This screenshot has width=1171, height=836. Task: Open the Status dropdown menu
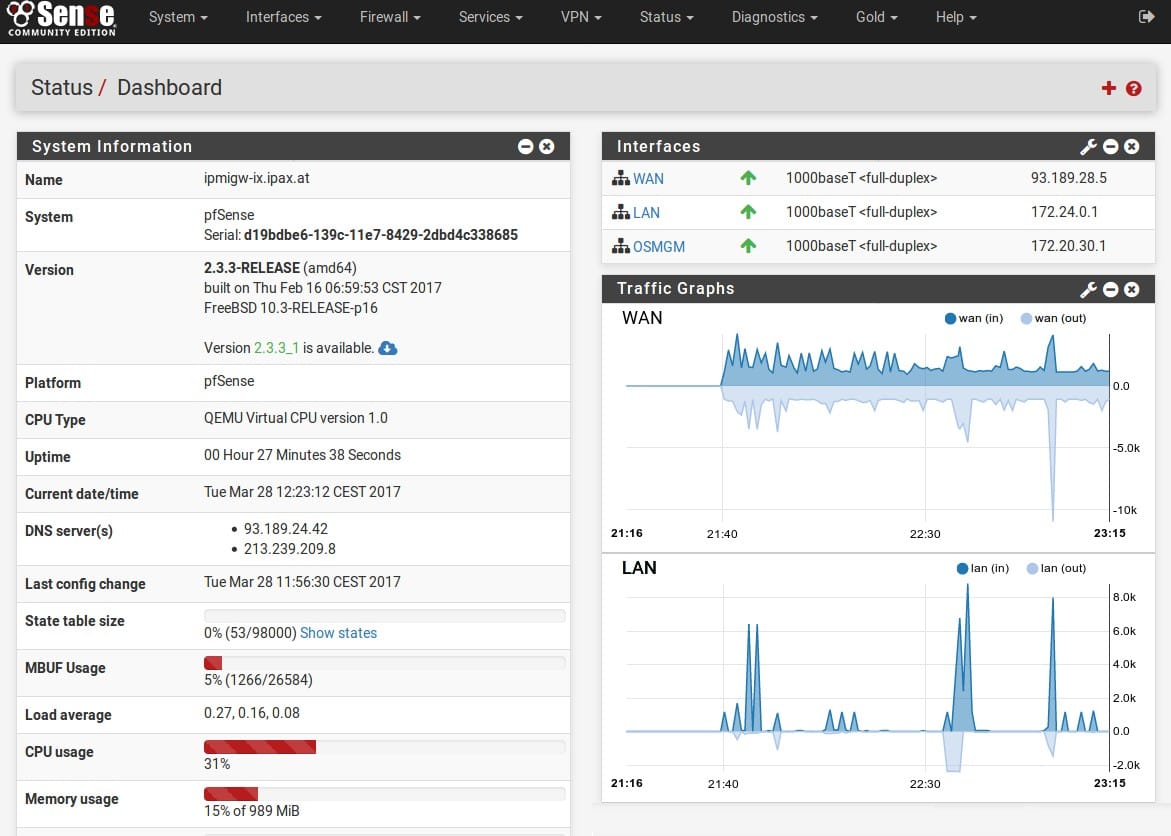click(x=666, y=17)
